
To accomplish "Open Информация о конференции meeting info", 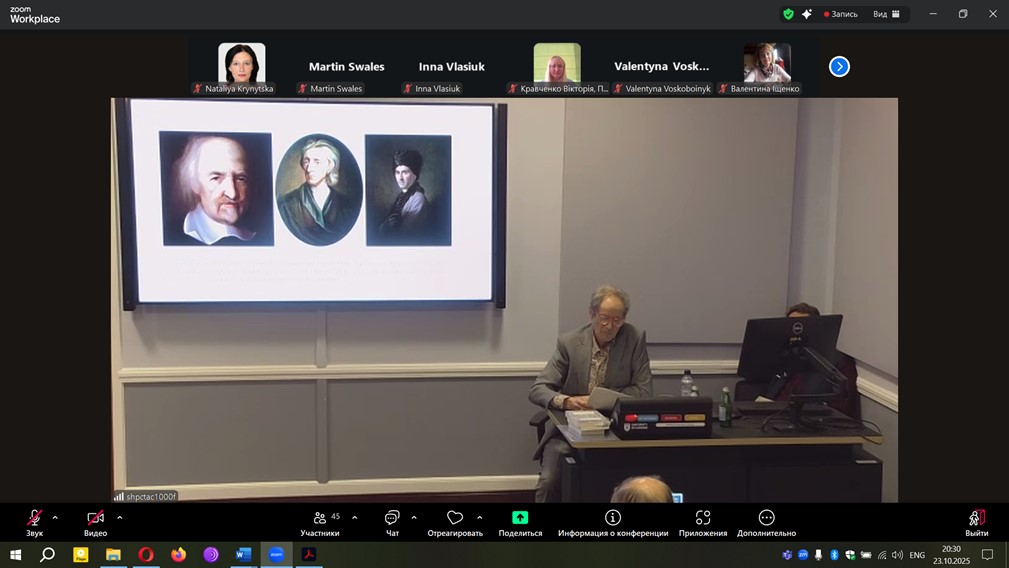I will pos(613,522).
